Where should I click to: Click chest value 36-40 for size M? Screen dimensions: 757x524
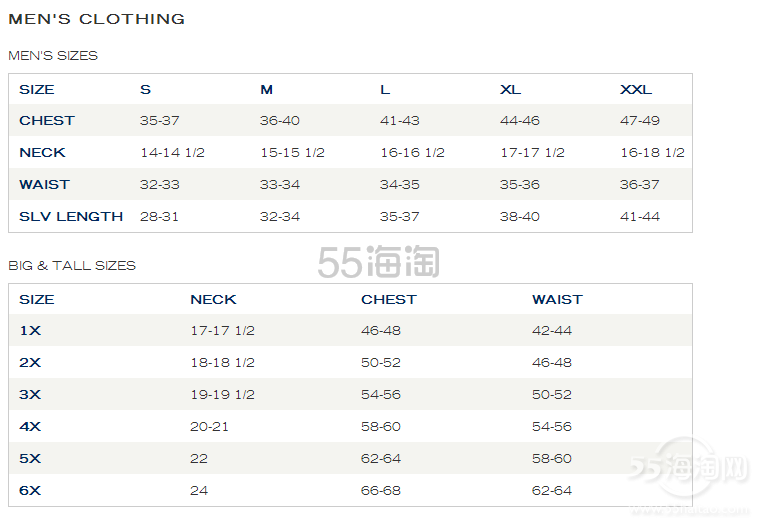(280, 121)
